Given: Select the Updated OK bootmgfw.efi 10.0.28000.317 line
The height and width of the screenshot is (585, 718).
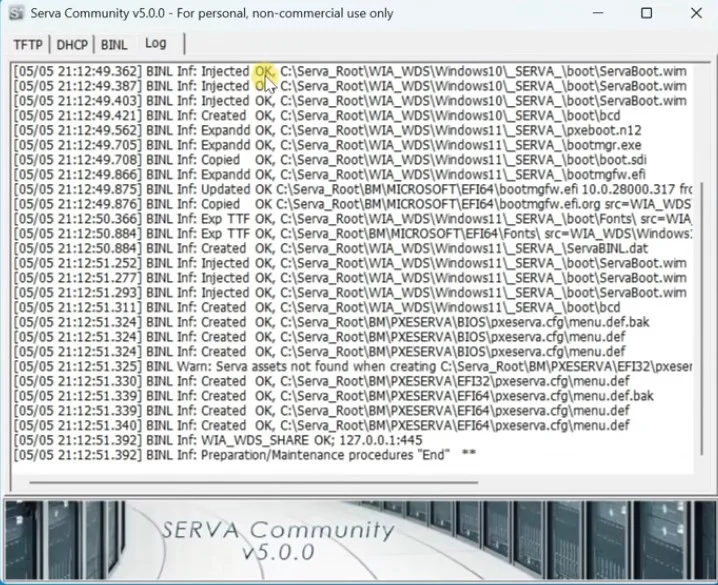Looking at the screenshot, I should [353, 190].
